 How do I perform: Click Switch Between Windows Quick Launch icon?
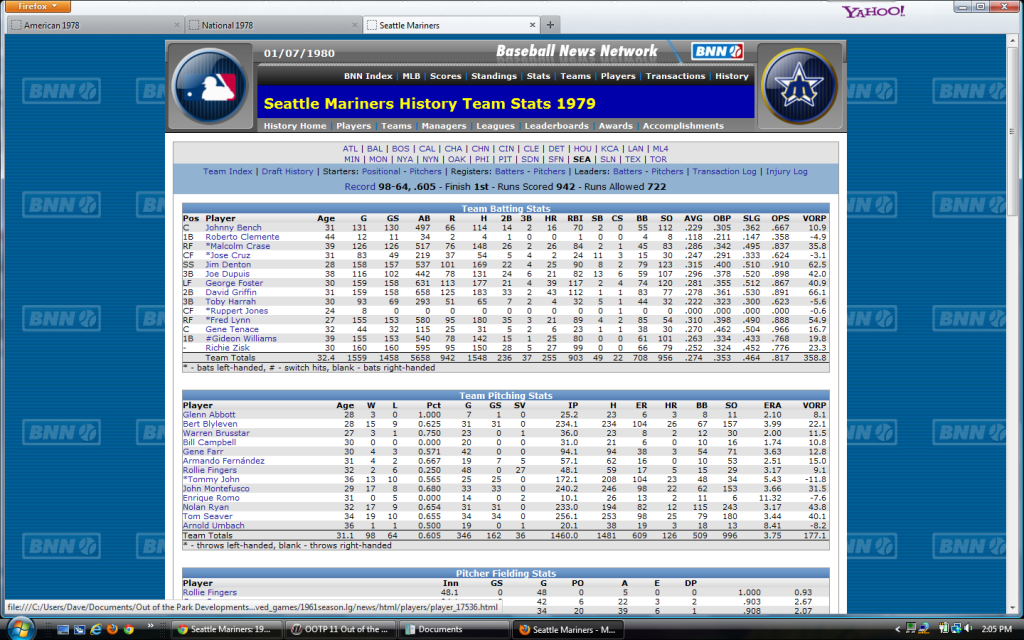(x=79, y=630)
